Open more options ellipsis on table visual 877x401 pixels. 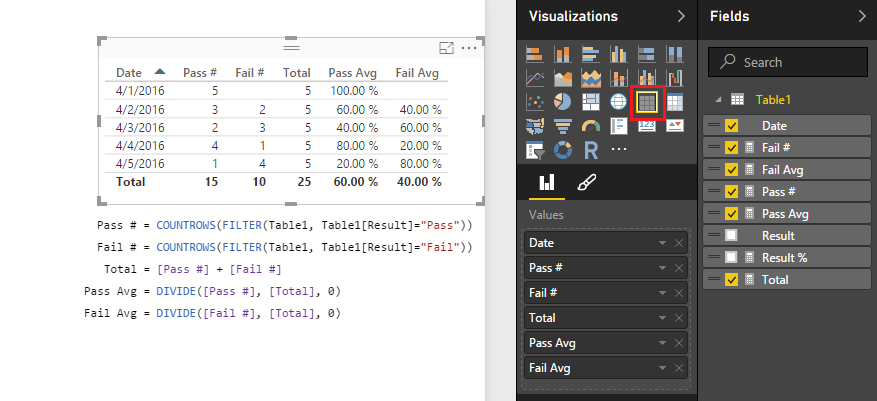coord(469,48)
